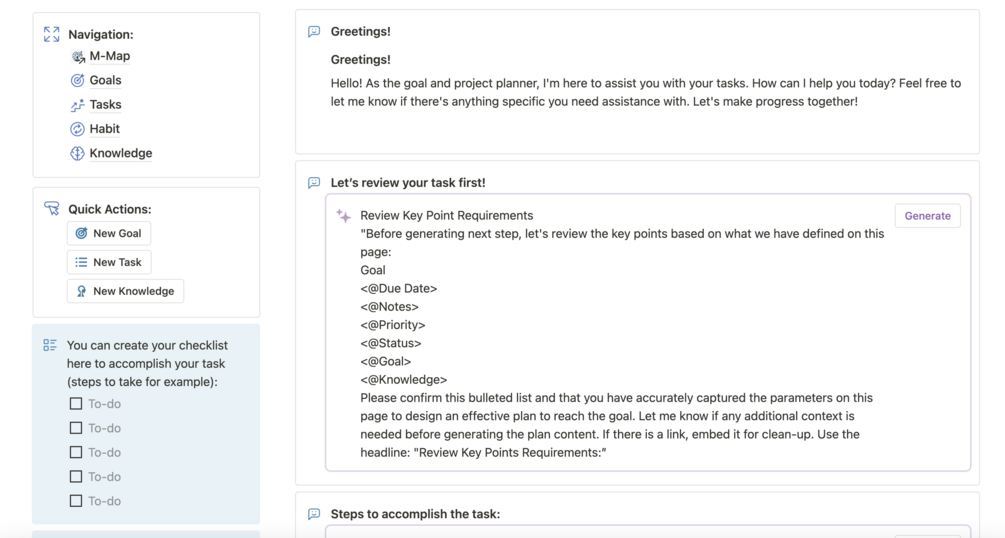The width and height of the screenshot is (1005, 538).
Task: Tick the third To-do checkbox
Action: pyautogui.click(x=76, y=453)
